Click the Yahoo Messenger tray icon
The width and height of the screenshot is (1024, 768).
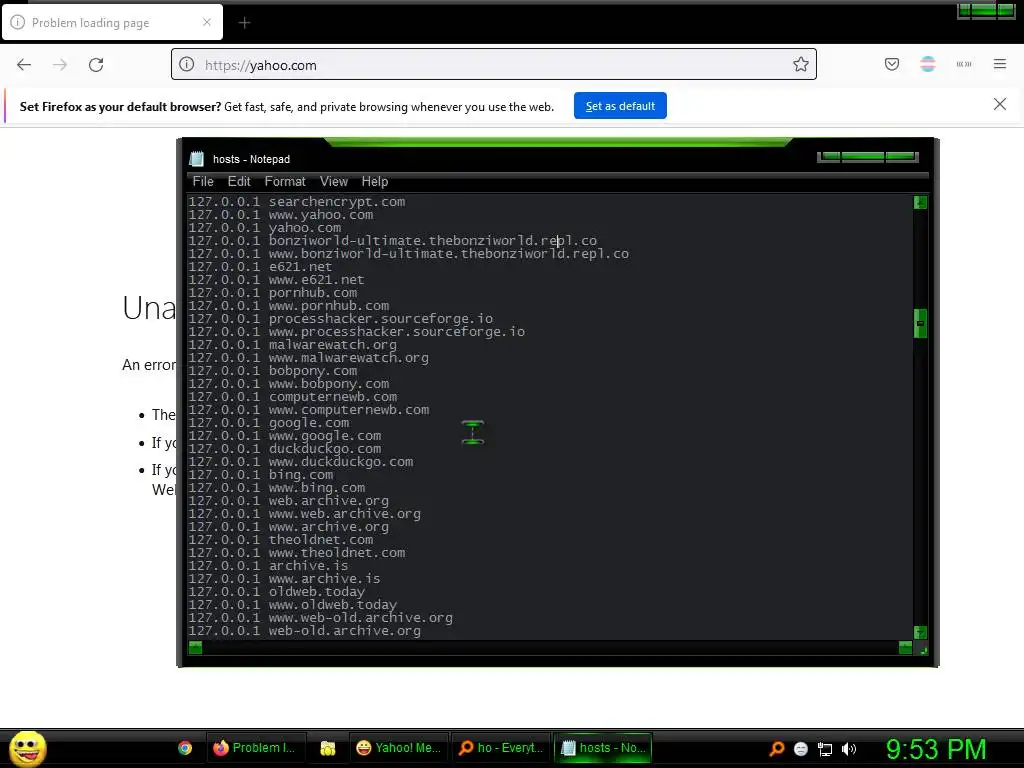[x=801, y=748]
